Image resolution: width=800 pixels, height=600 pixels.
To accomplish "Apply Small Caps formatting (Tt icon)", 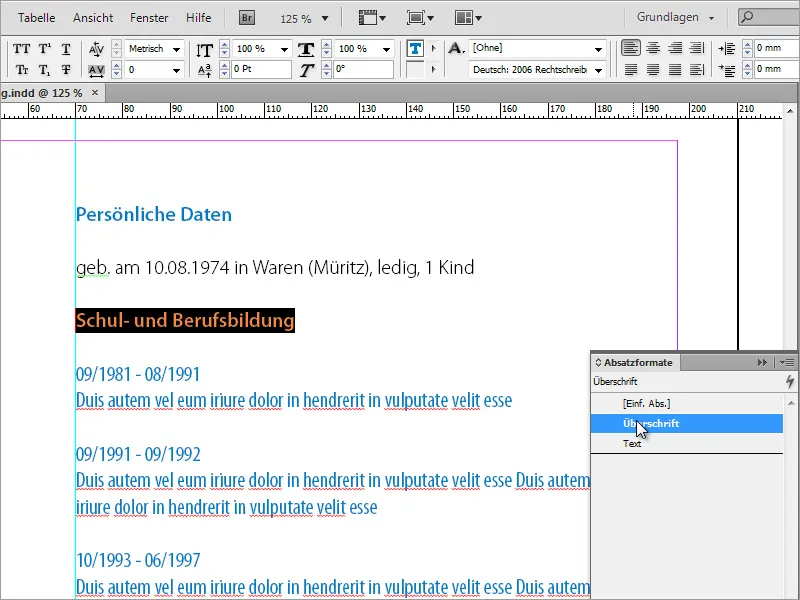I will [x=21, y=70].
